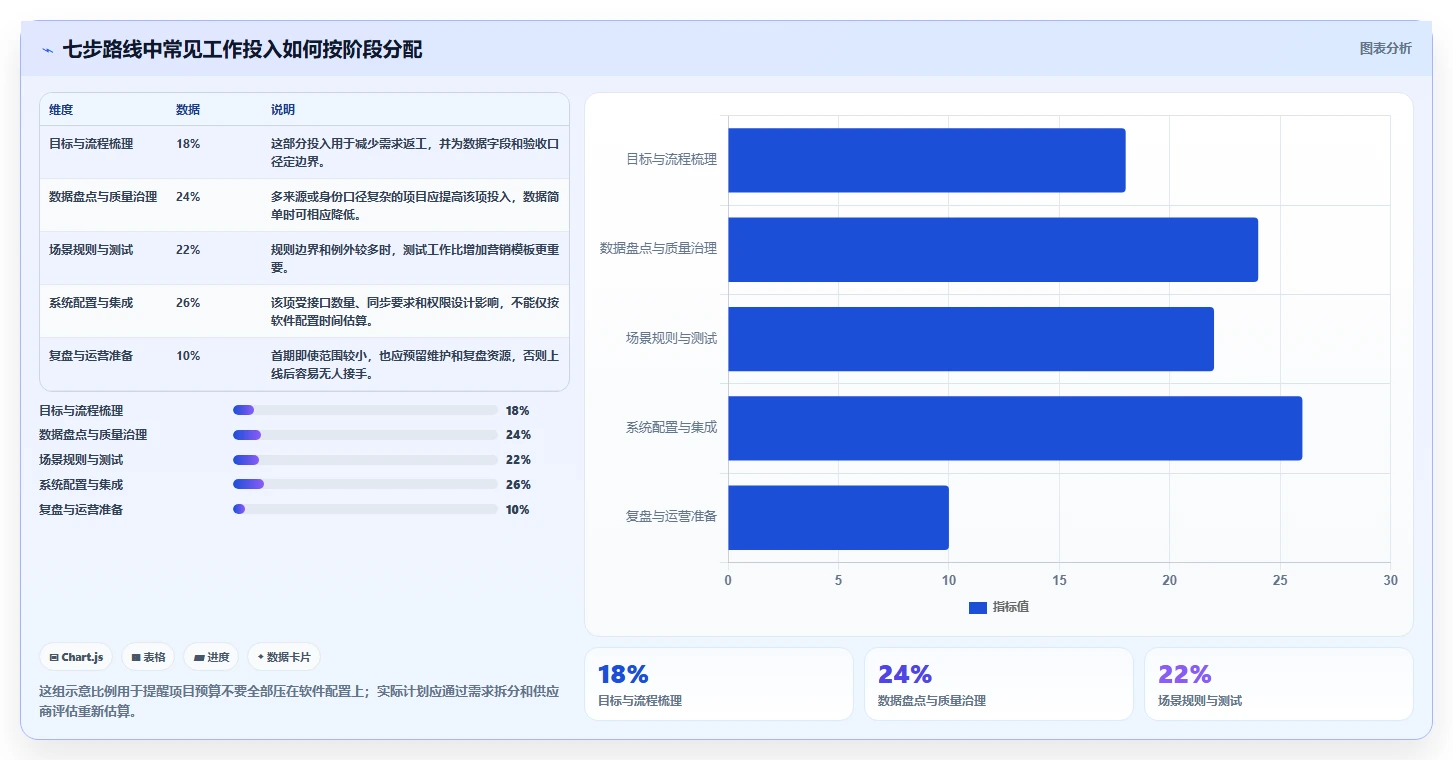Click the 数据 column header
1453x760 pixels.
[188, 110]
